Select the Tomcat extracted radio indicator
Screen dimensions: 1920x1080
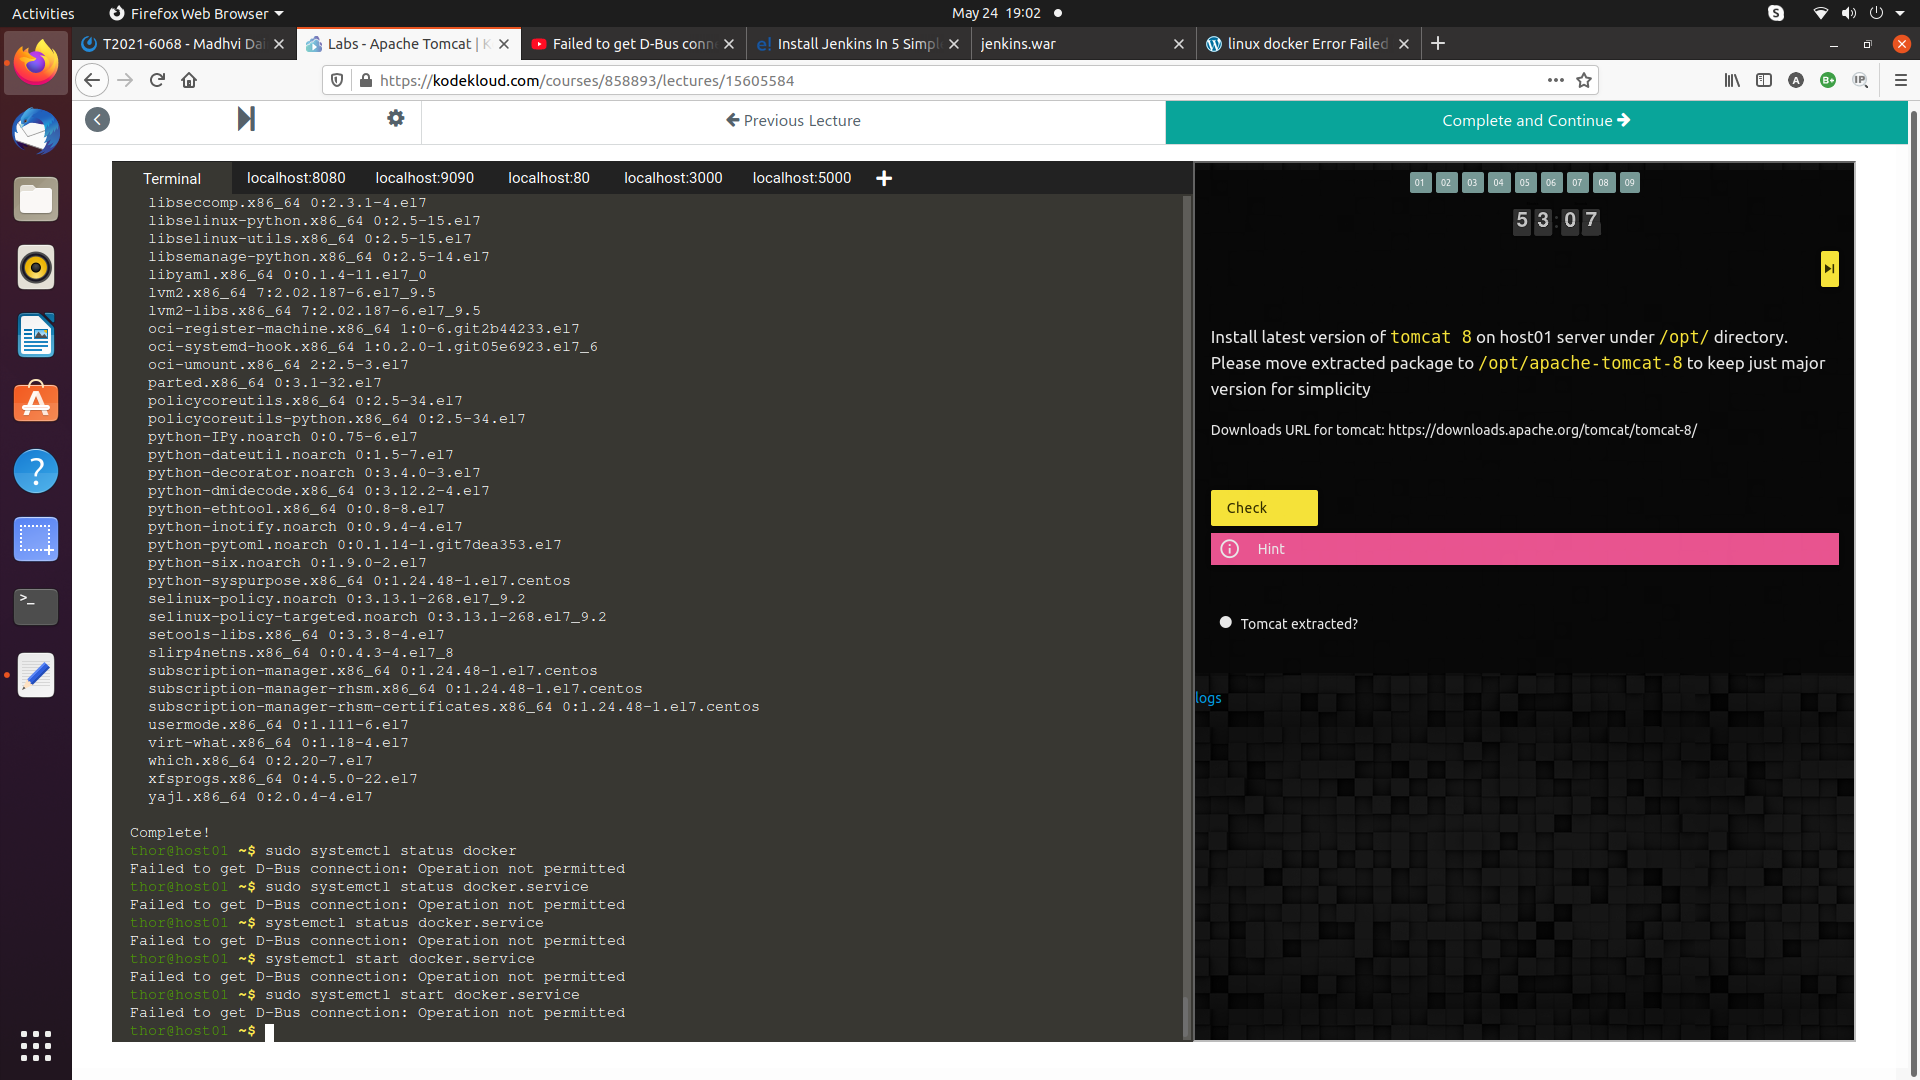[x=1225, y=622]
